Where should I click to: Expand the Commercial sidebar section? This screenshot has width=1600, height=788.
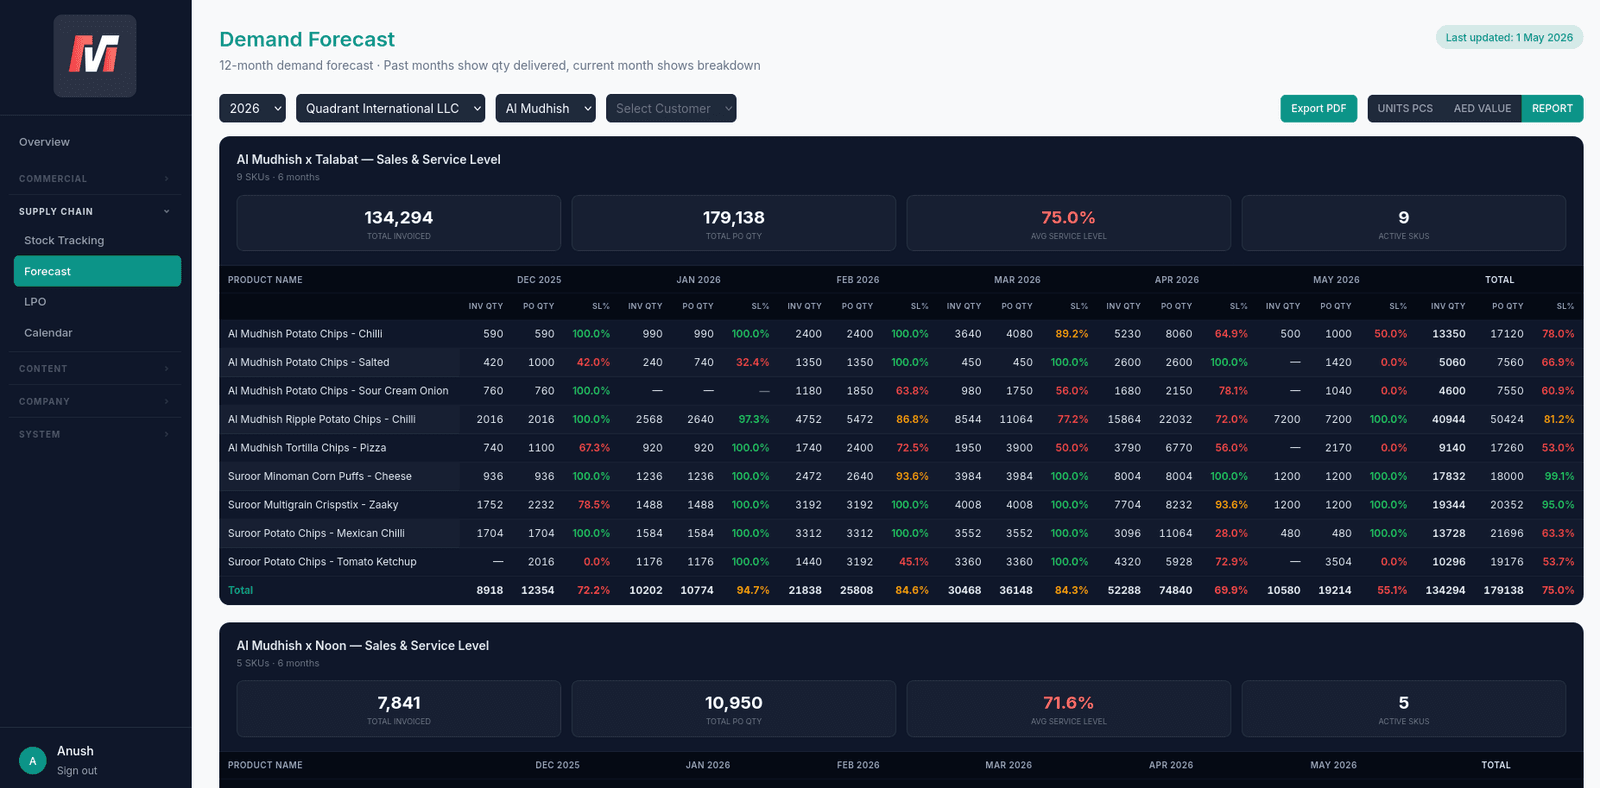pyautogui.click(x=96, y=179)
